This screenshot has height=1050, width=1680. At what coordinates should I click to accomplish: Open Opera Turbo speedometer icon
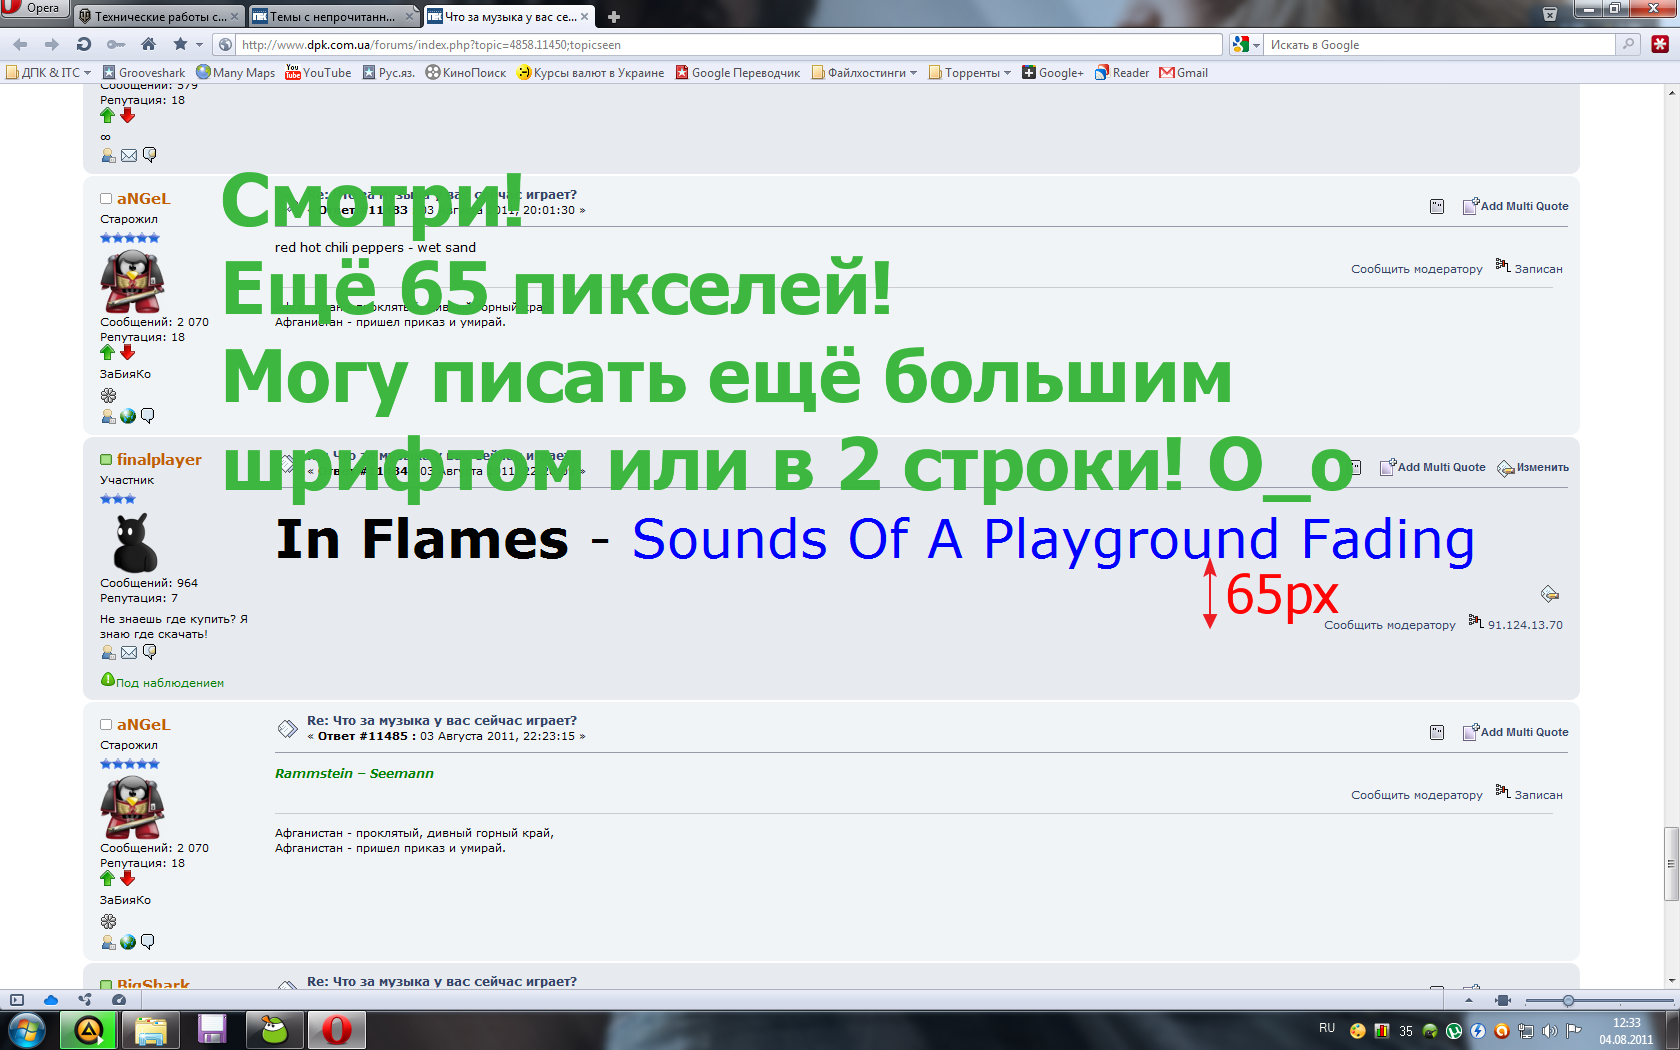pyautogui.click(x=119, y=1000)
